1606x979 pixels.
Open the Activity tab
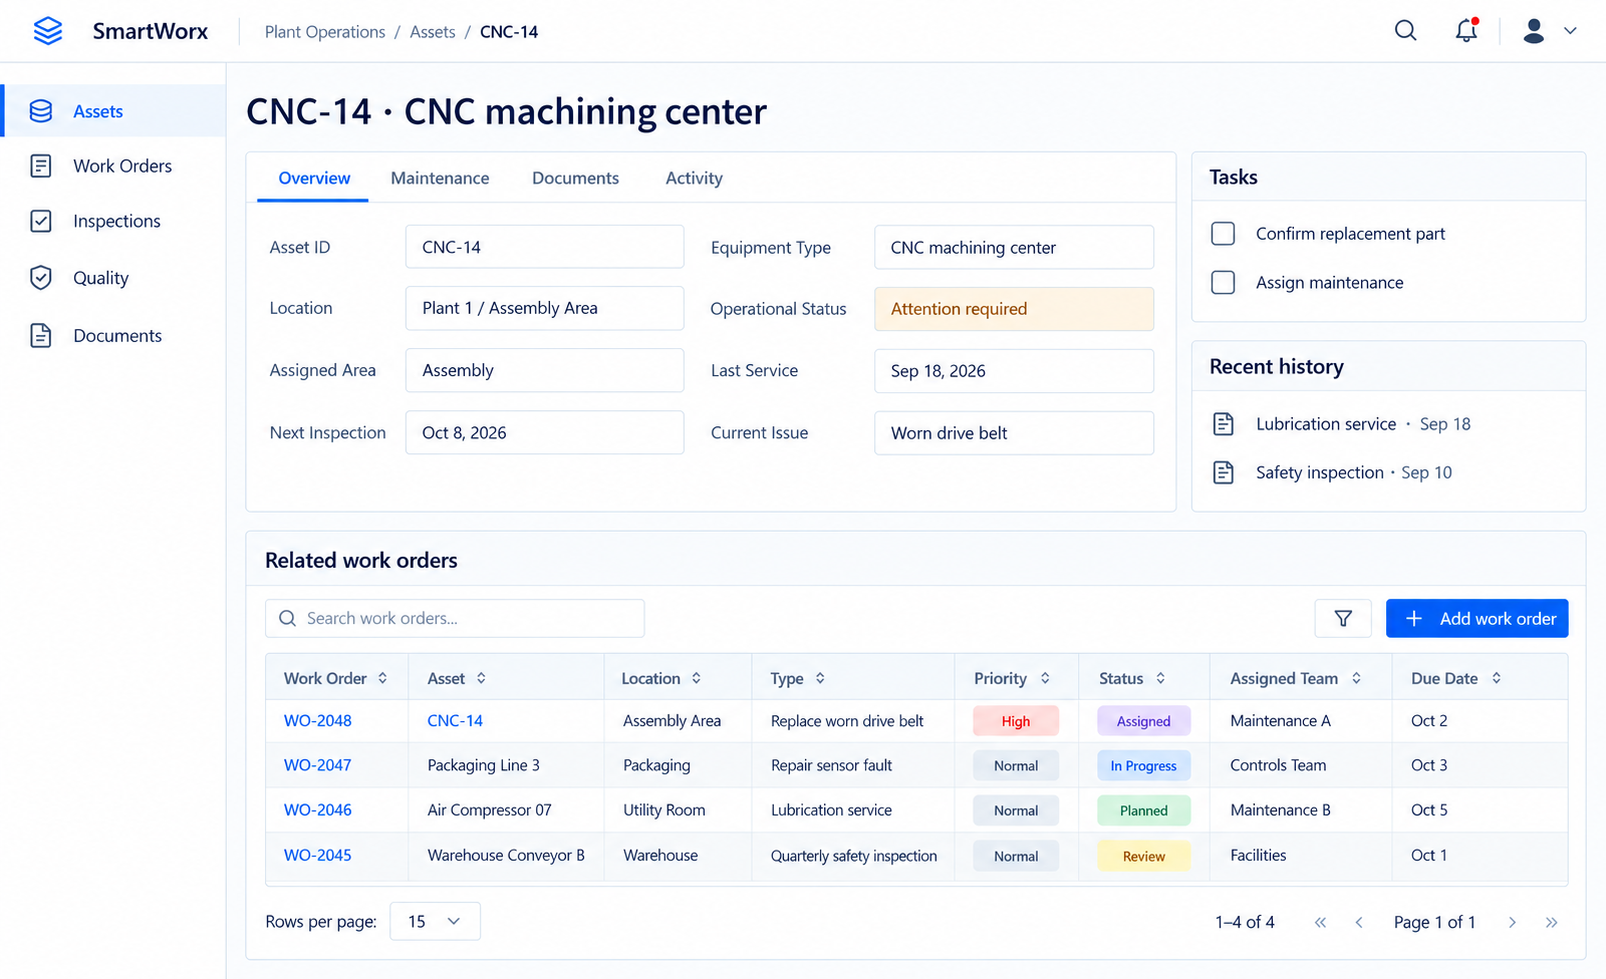694,178
